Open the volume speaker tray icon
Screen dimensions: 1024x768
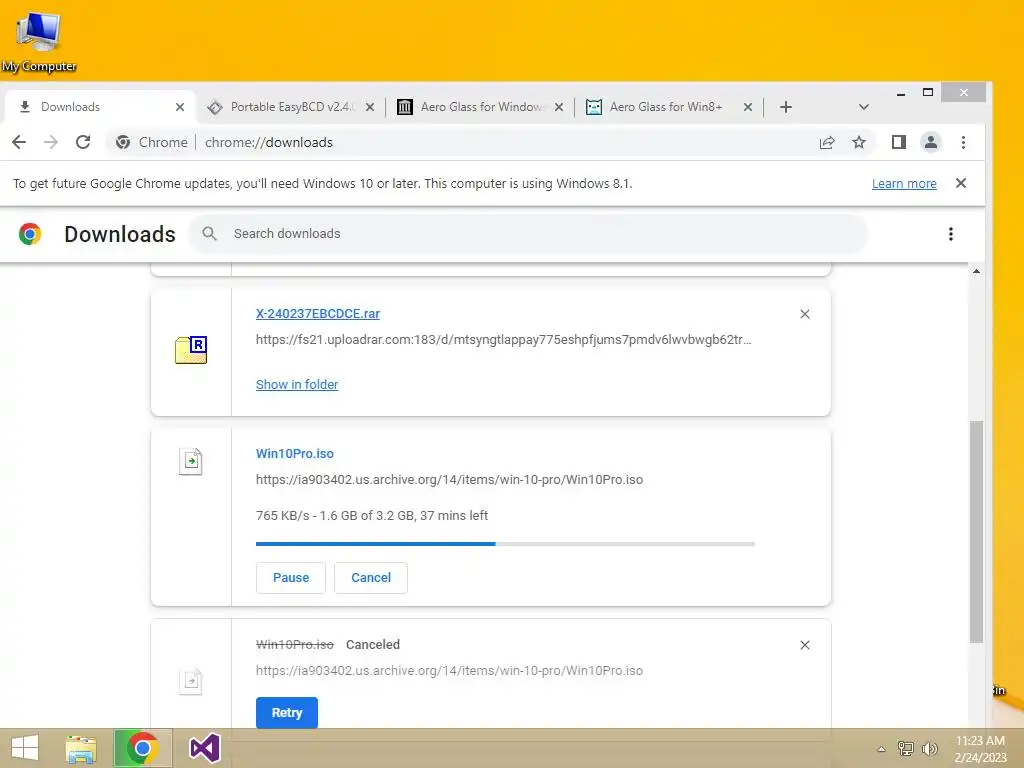coord(929,748)
